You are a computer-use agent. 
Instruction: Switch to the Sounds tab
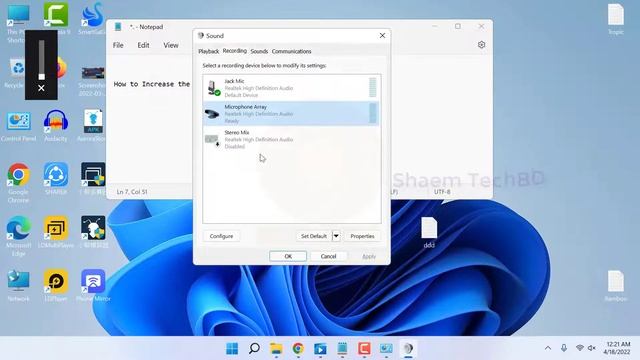coord(259,51)
